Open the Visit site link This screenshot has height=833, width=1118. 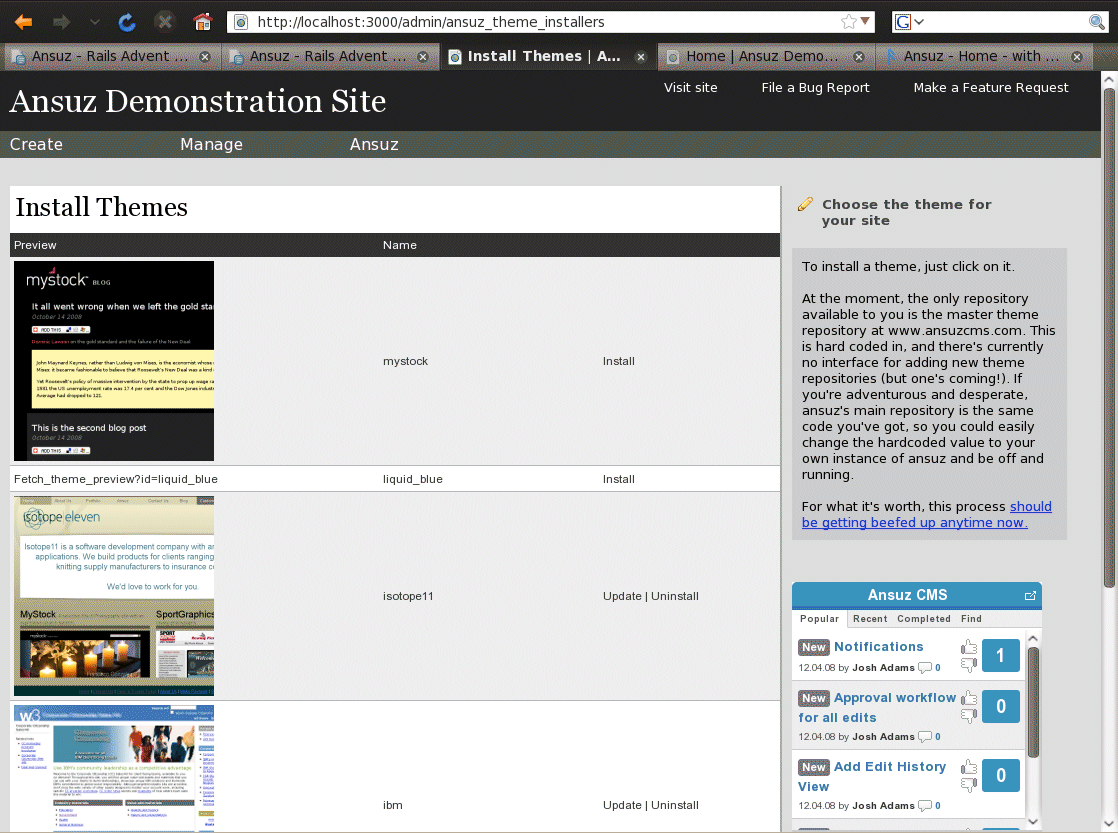pos(690,88)
